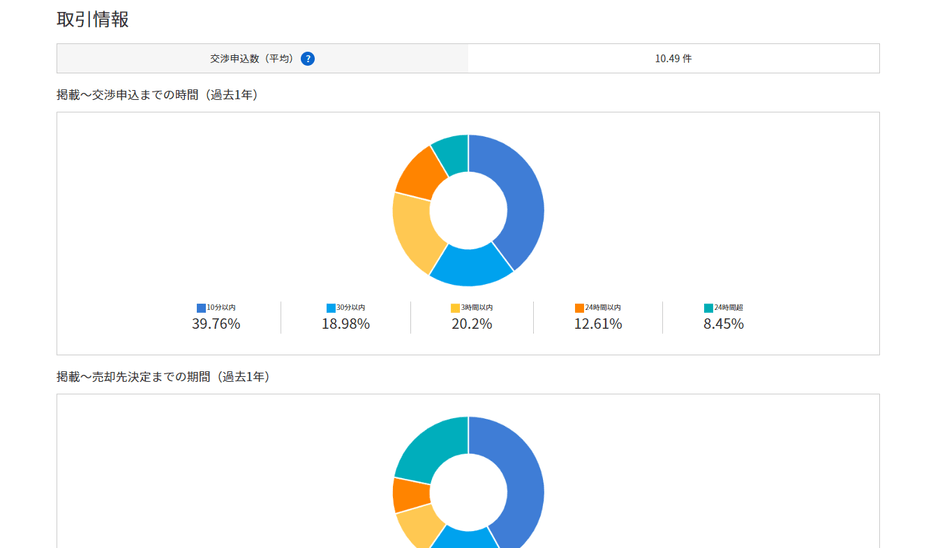Click the 交渉申込数（平均） label cell
The image size is (940, 548).
coord(263,59)
